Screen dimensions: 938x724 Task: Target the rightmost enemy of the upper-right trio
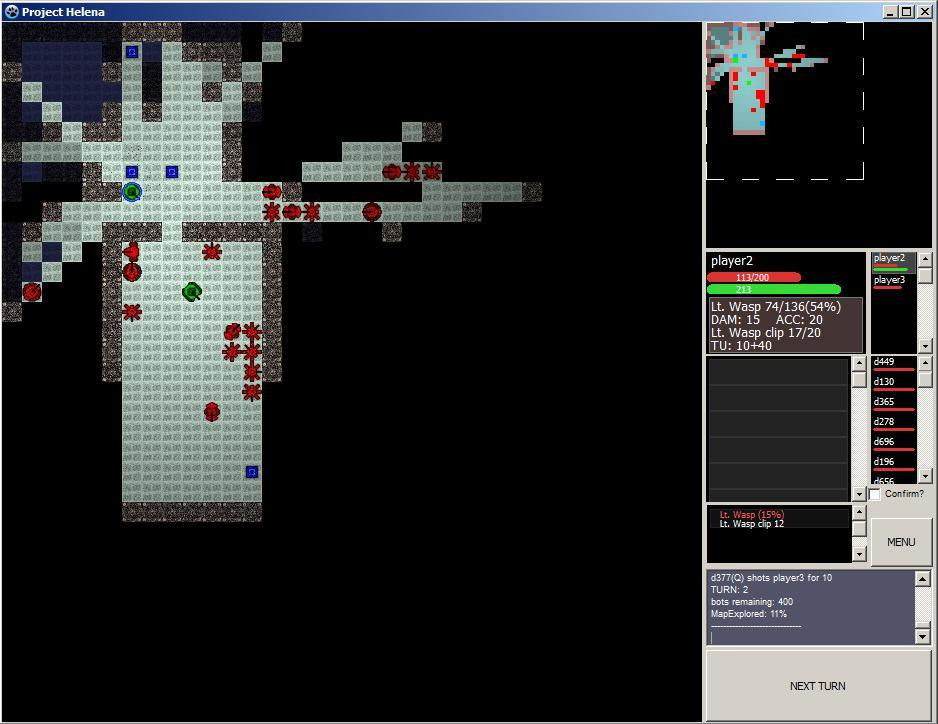(431, 172)
